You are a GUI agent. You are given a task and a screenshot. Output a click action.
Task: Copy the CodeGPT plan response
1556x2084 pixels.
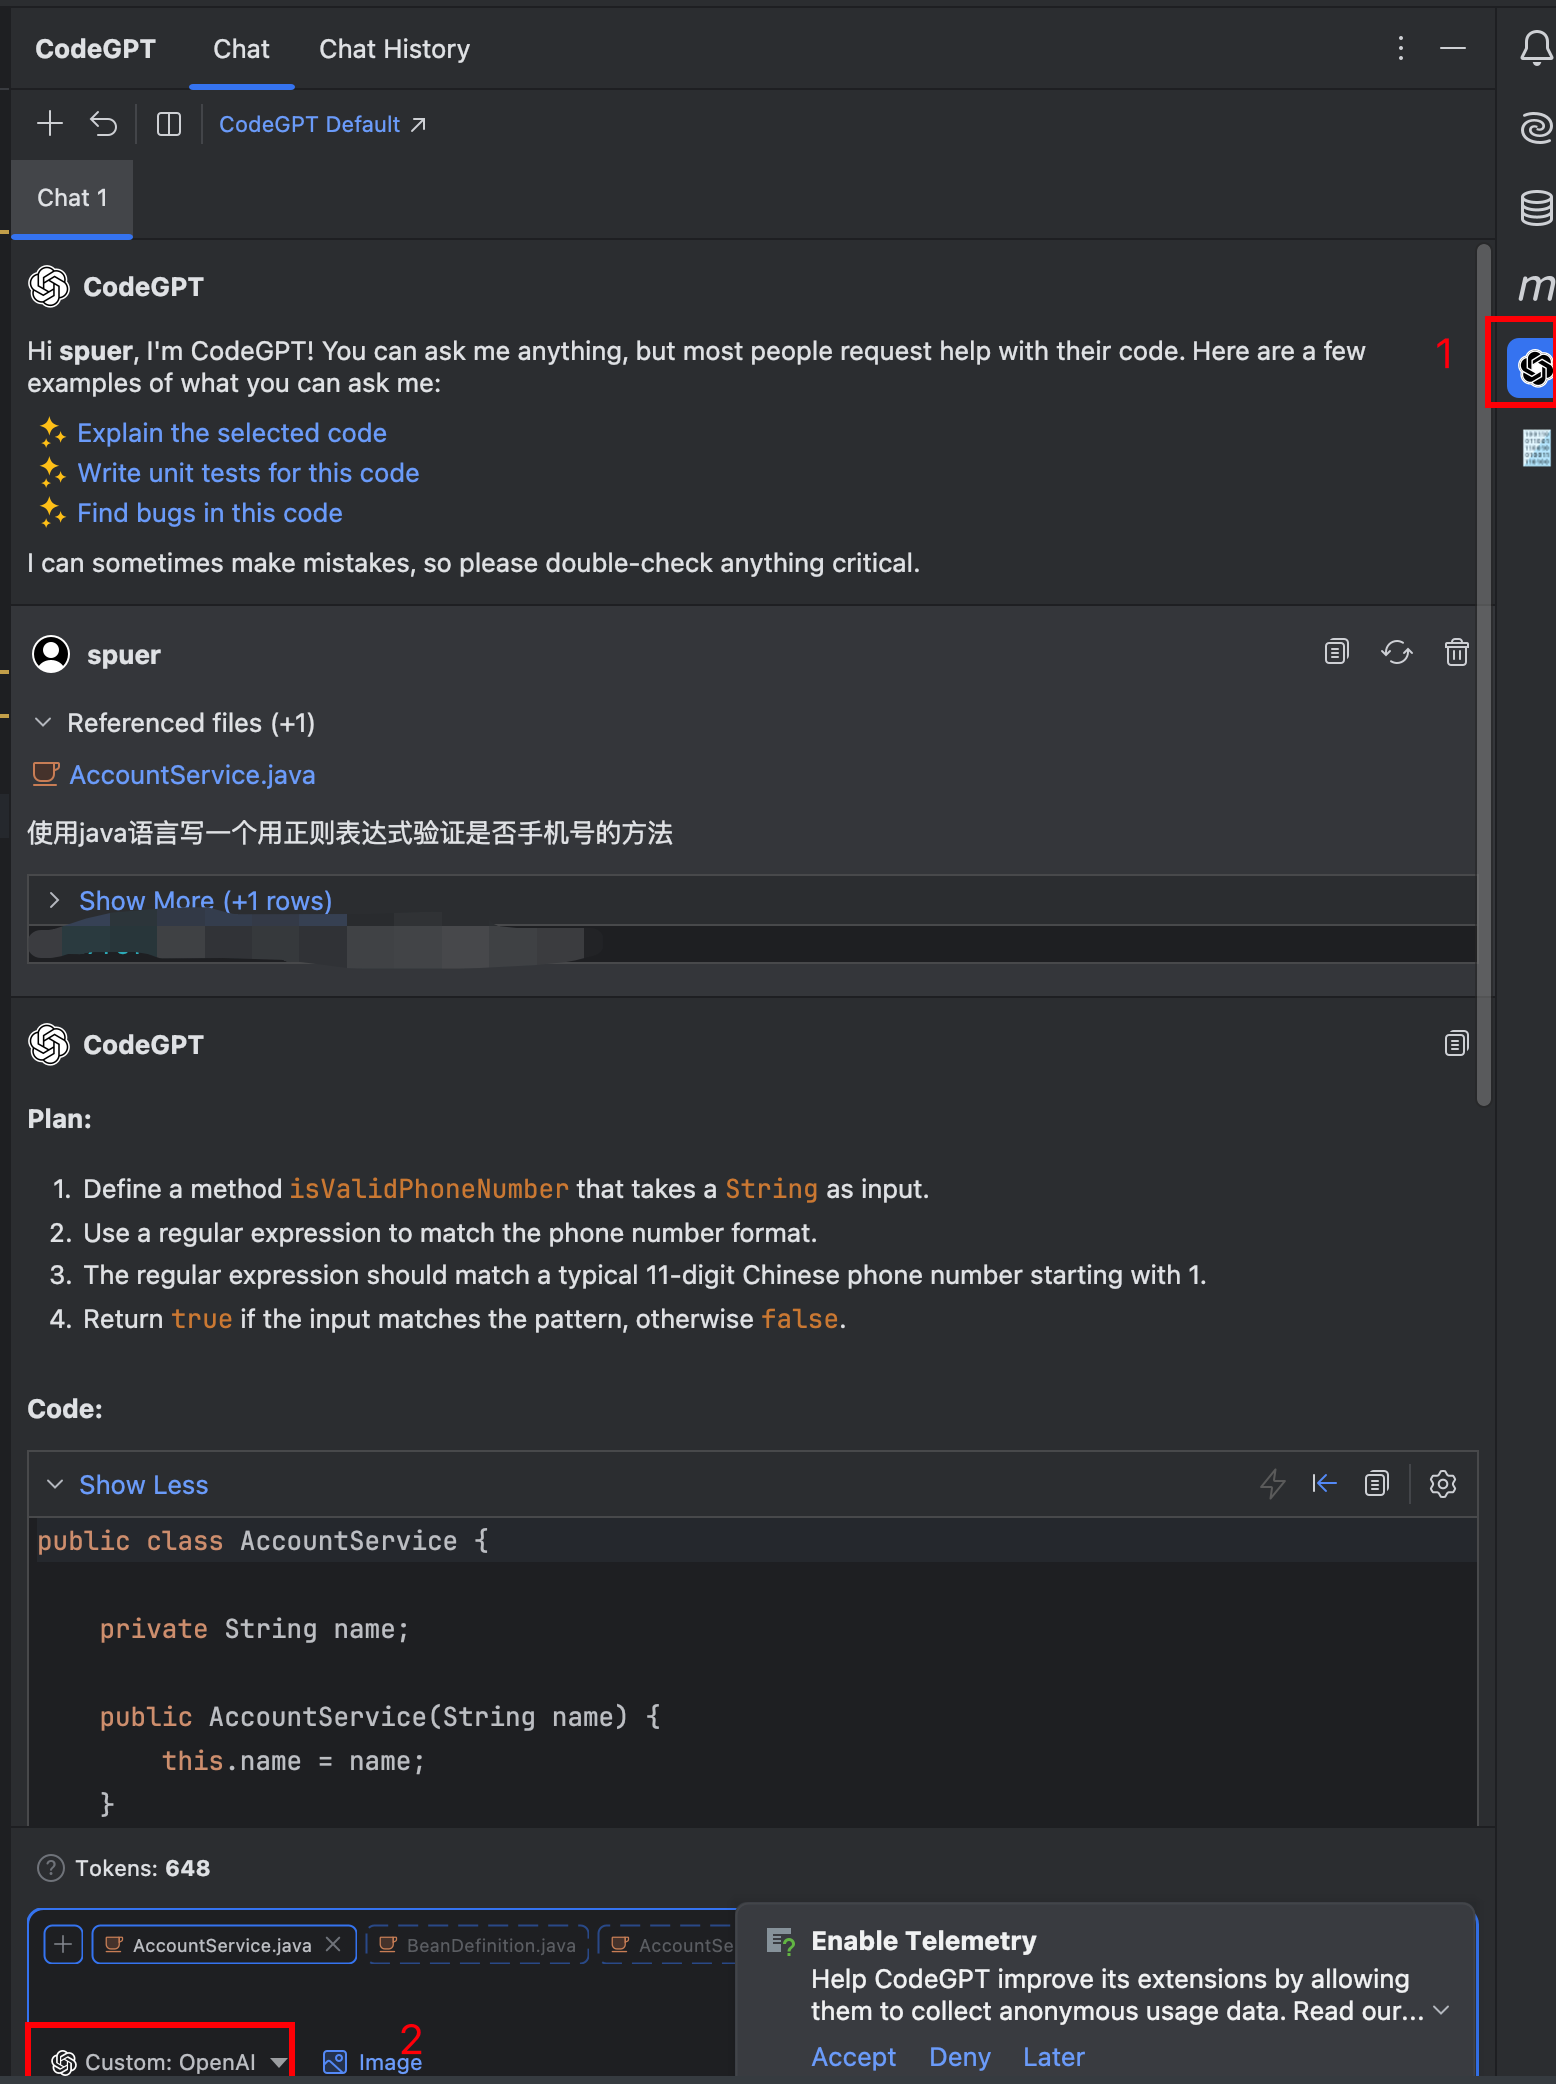tap(1457, 1044)
